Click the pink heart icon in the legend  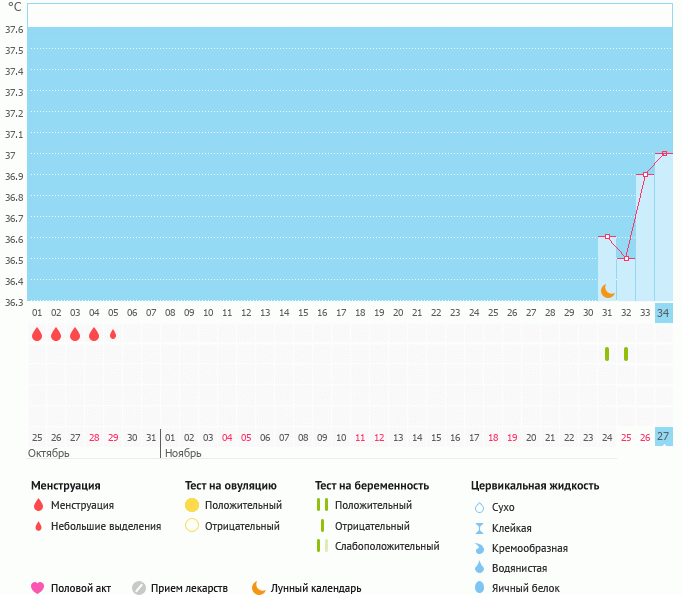point(38,588)
